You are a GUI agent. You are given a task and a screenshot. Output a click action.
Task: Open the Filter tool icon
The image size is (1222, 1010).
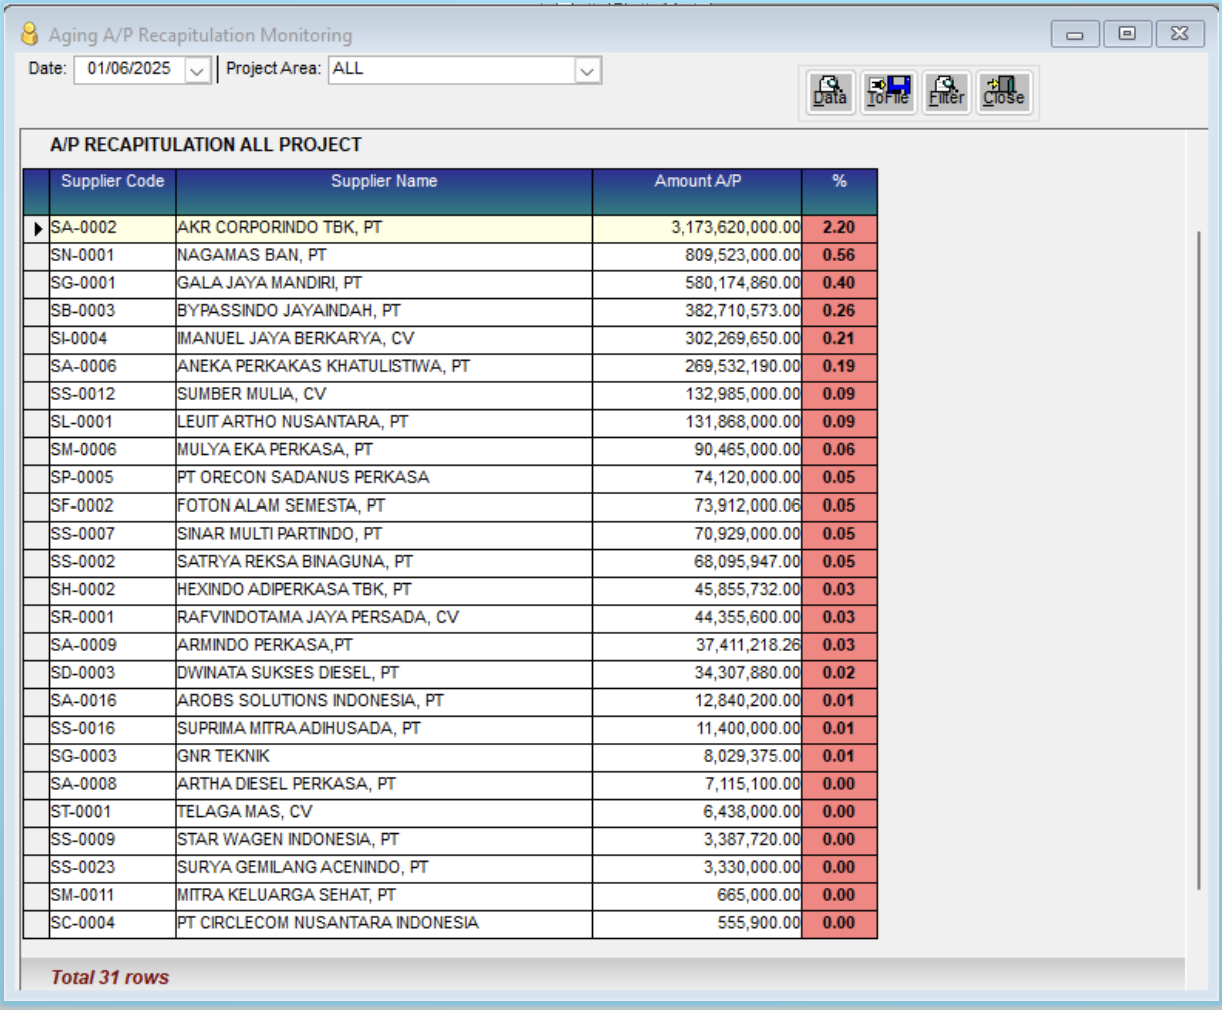947,93
